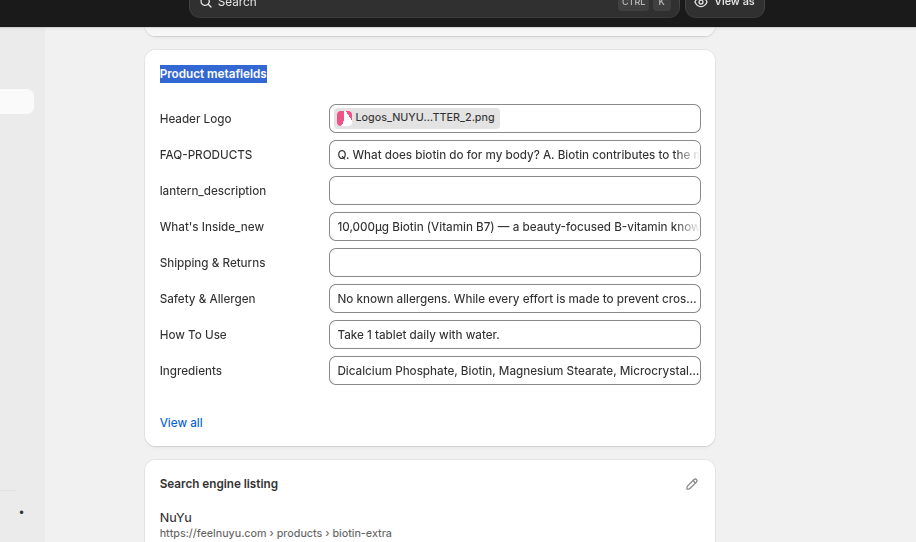Click the K shortcut key badge

(x=661, y=4)
